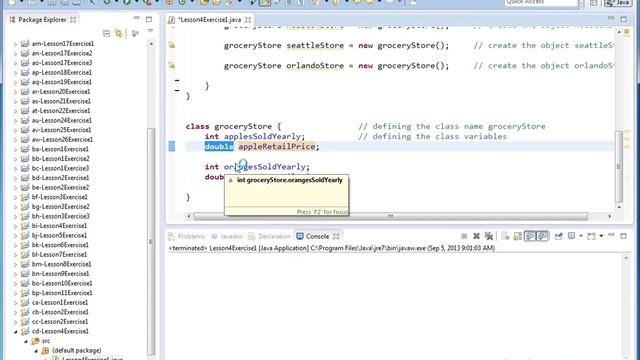Viewport: 640px width, 360px height.
Task: Click the Display Selected Console icon
Action: [x=571, y=236]
